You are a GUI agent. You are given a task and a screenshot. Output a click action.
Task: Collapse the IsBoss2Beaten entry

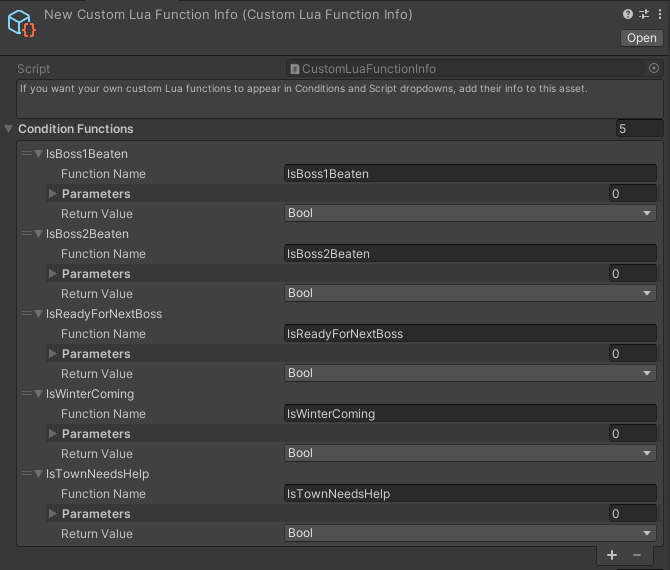point(38,234)
